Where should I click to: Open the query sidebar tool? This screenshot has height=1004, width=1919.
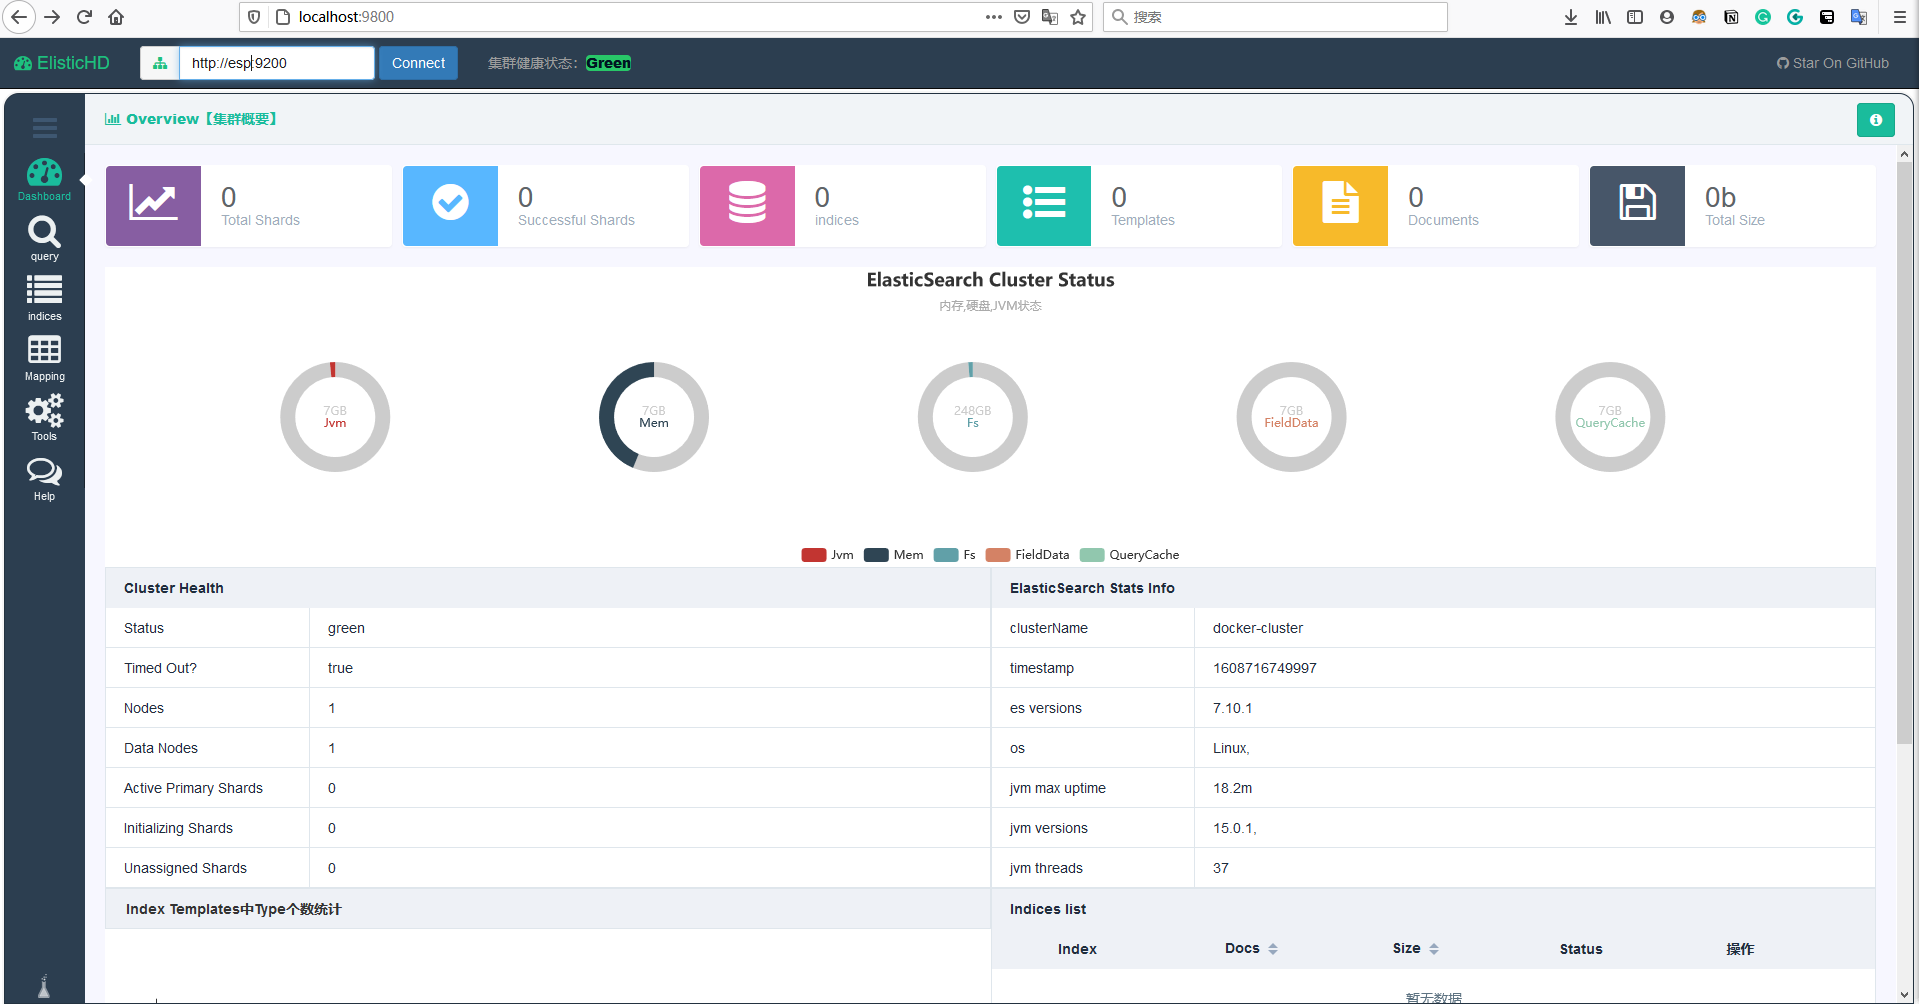[x=44, y=240]
